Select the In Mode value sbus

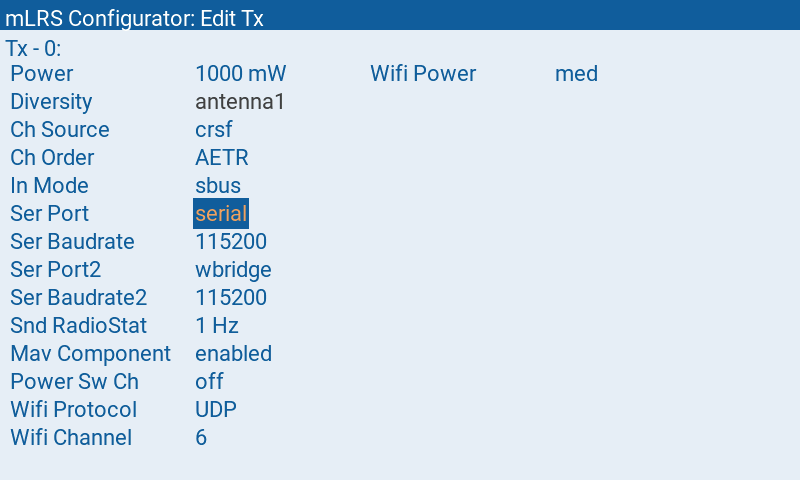(x=218, y=186)
